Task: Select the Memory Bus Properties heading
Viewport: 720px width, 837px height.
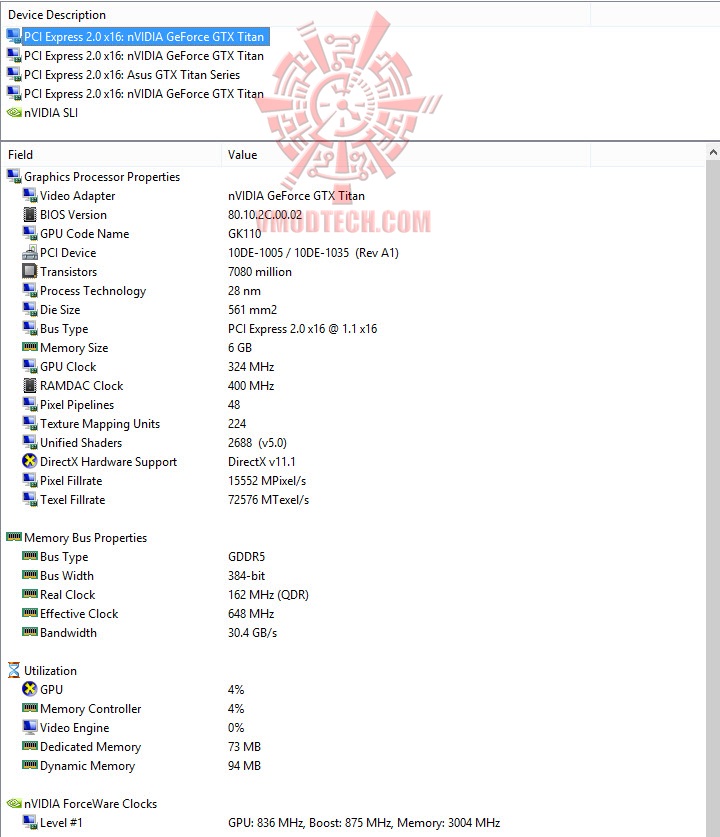Action: click(85, 538)
